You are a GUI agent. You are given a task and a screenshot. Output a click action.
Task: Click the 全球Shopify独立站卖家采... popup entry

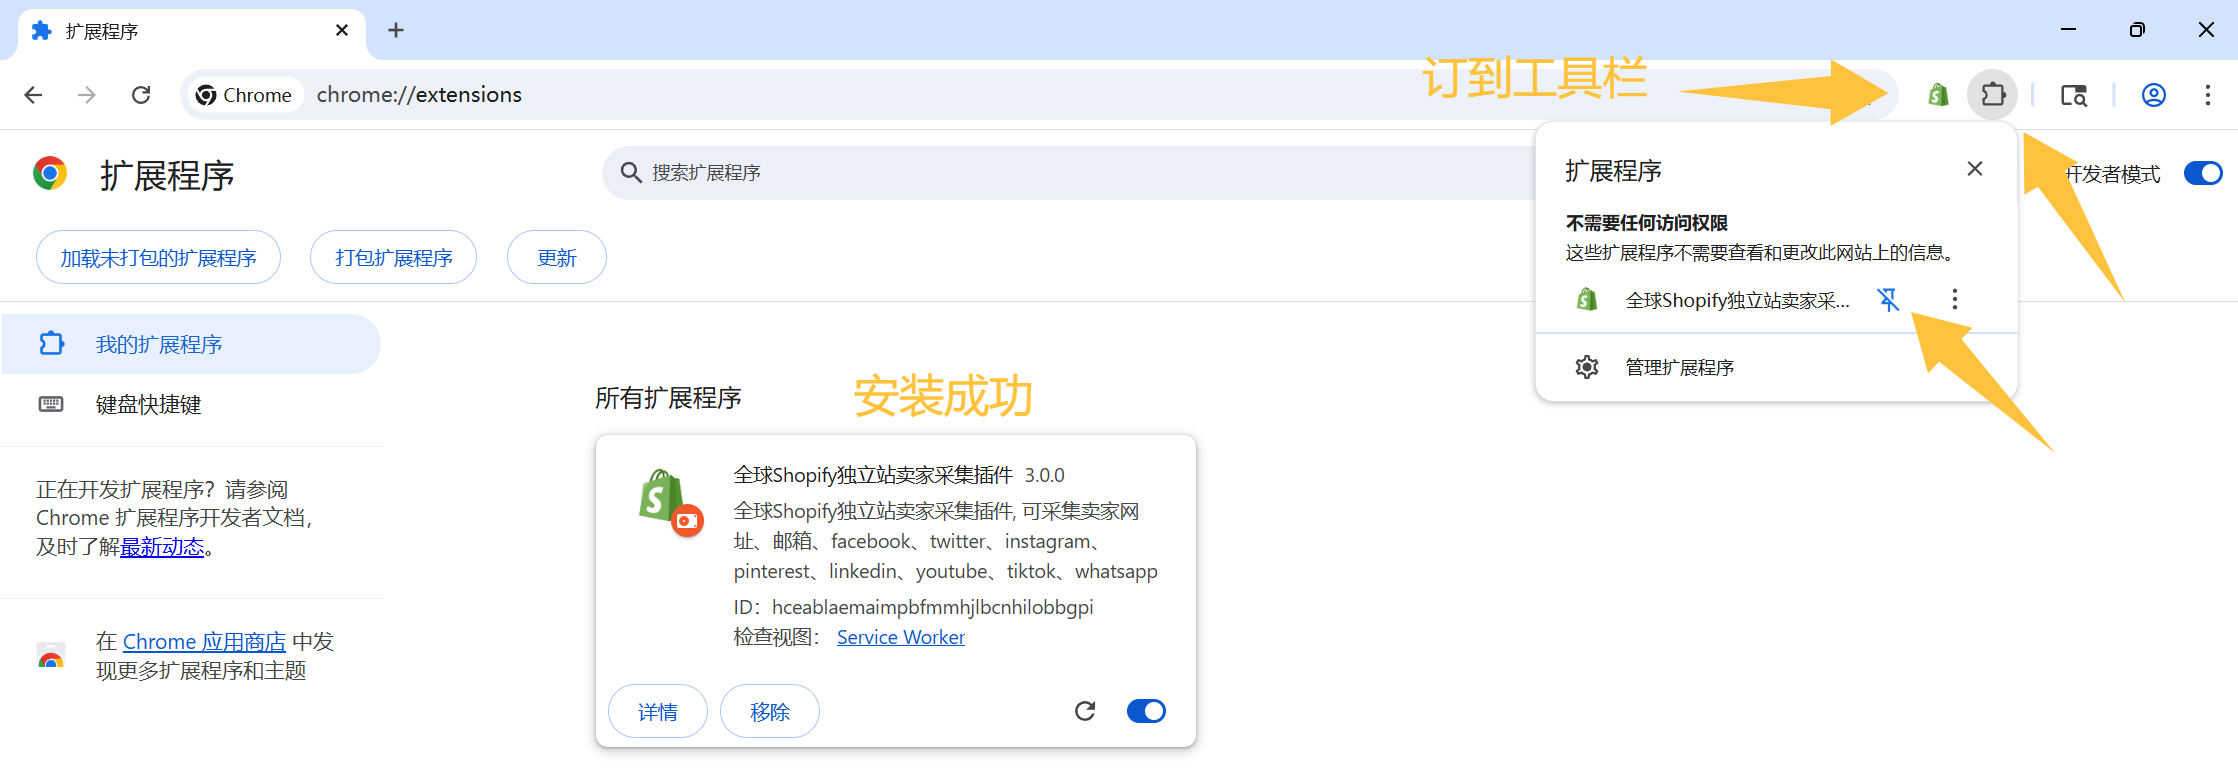(x=1737, y=300)
